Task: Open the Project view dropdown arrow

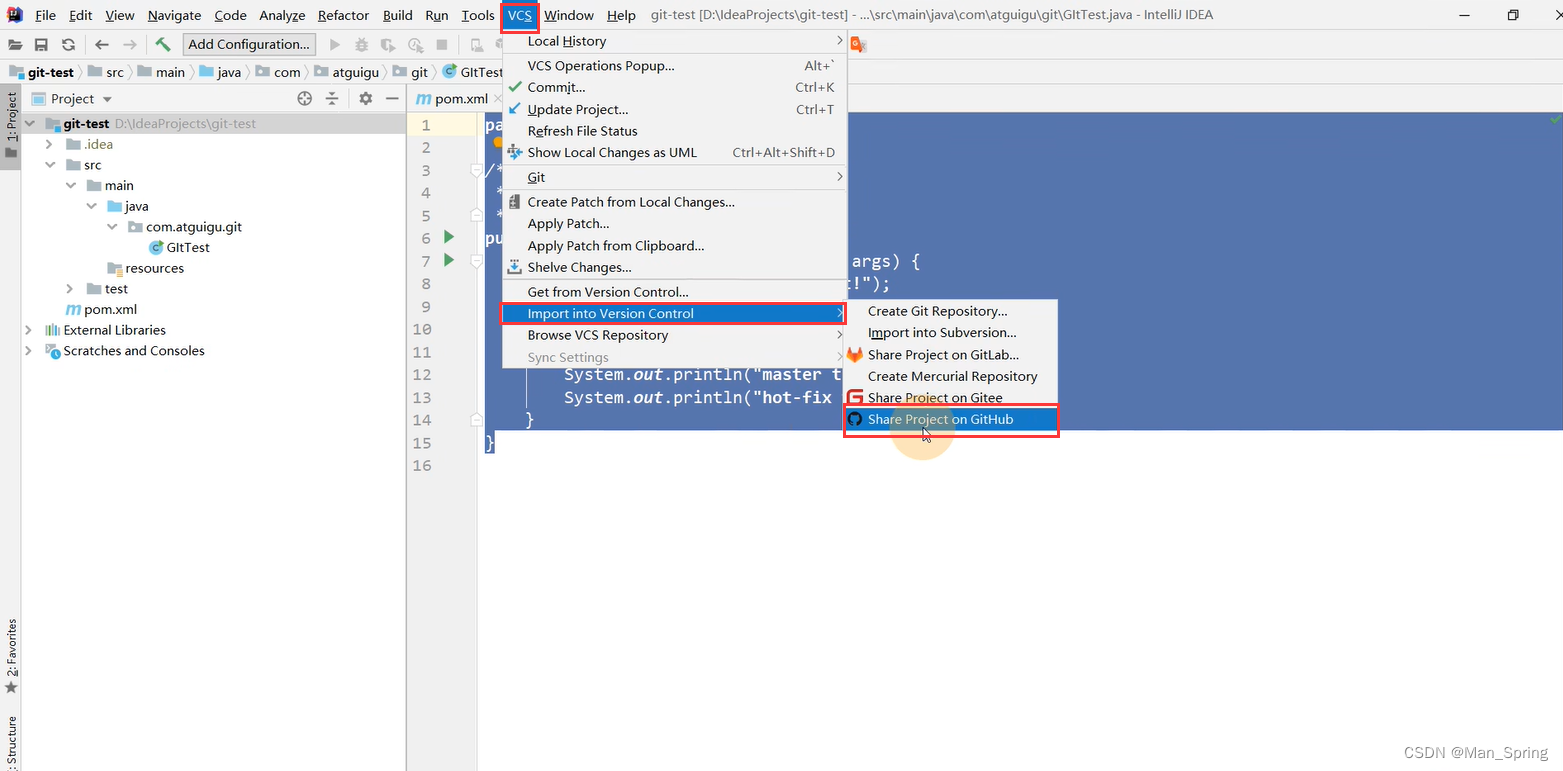Action: [x=107, y=99]
